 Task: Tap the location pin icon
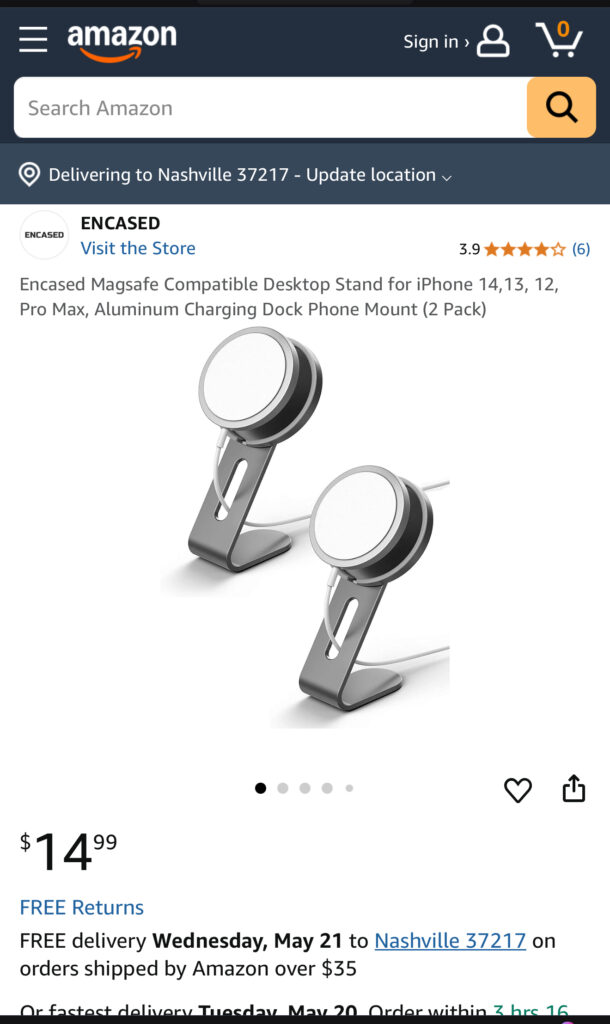click(29, 174)
